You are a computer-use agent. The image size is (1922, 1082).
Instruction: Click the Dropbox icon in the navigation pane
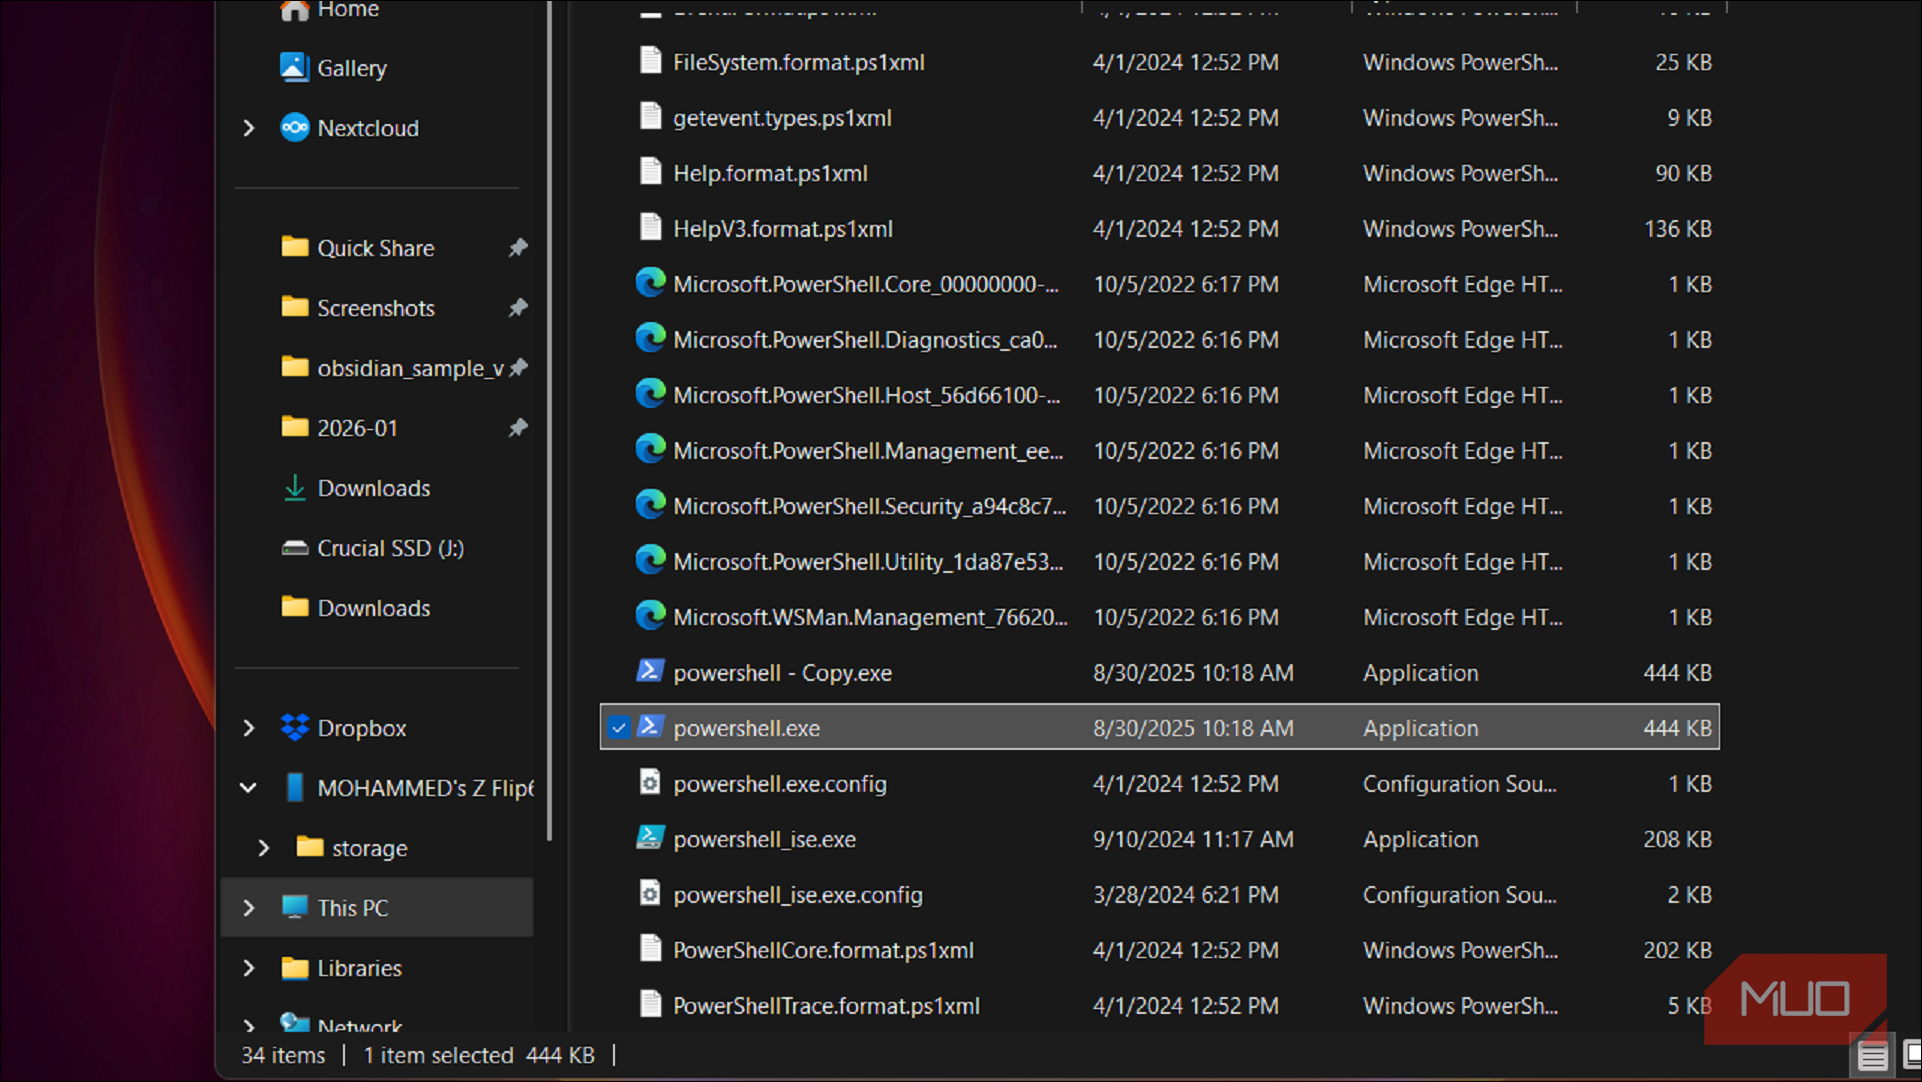coord(294,728)
